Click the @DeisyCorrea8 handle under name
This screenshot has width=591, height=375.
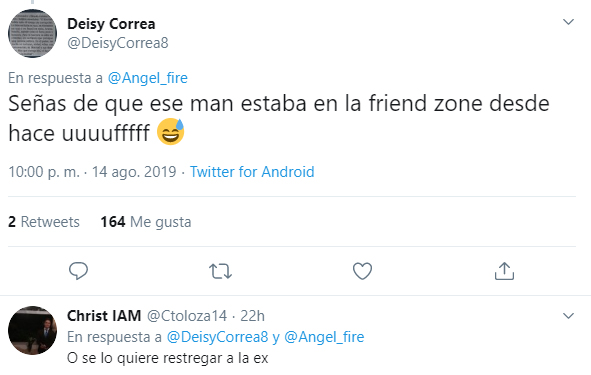118,43
